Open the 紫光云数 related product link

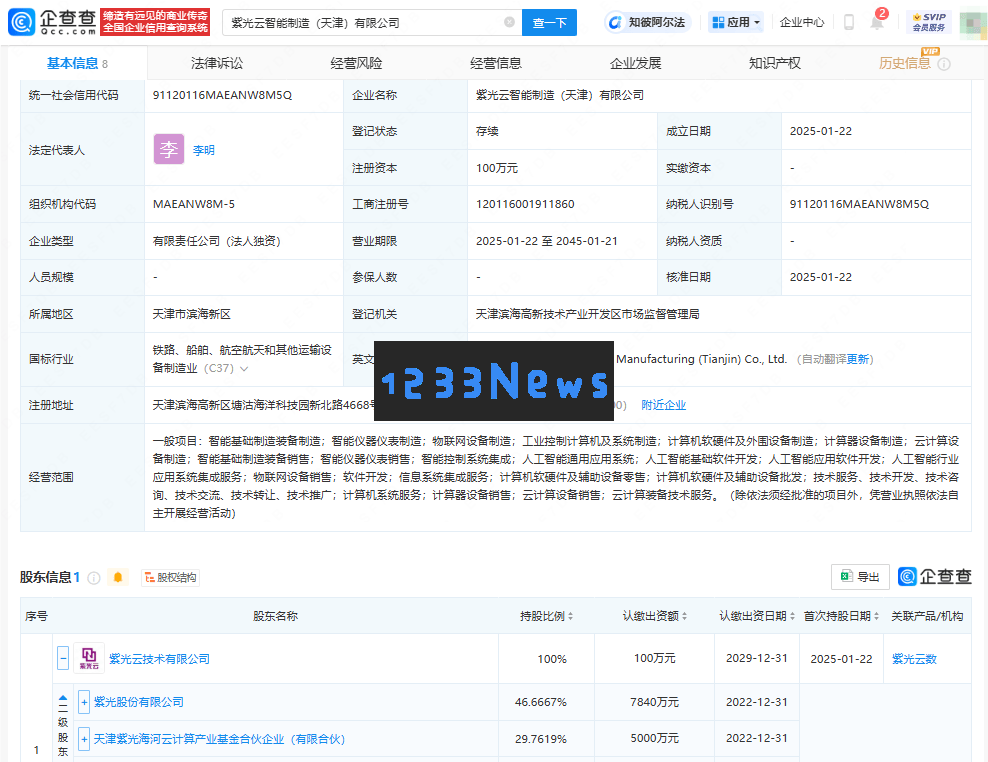(914, 659)
